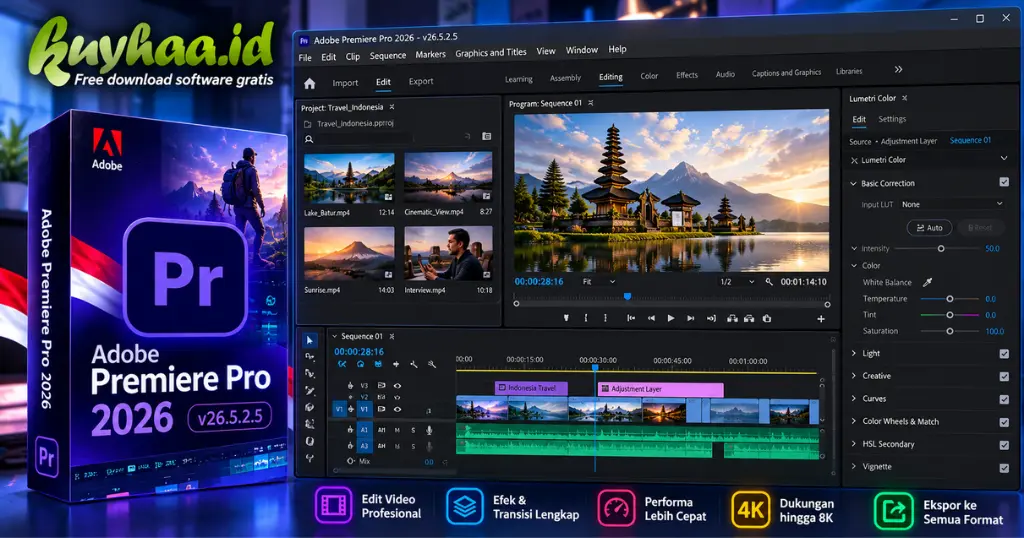1024x538 pixels.
Task: Step back one frame
Action: pyautogui.click(x=650, y=318)
